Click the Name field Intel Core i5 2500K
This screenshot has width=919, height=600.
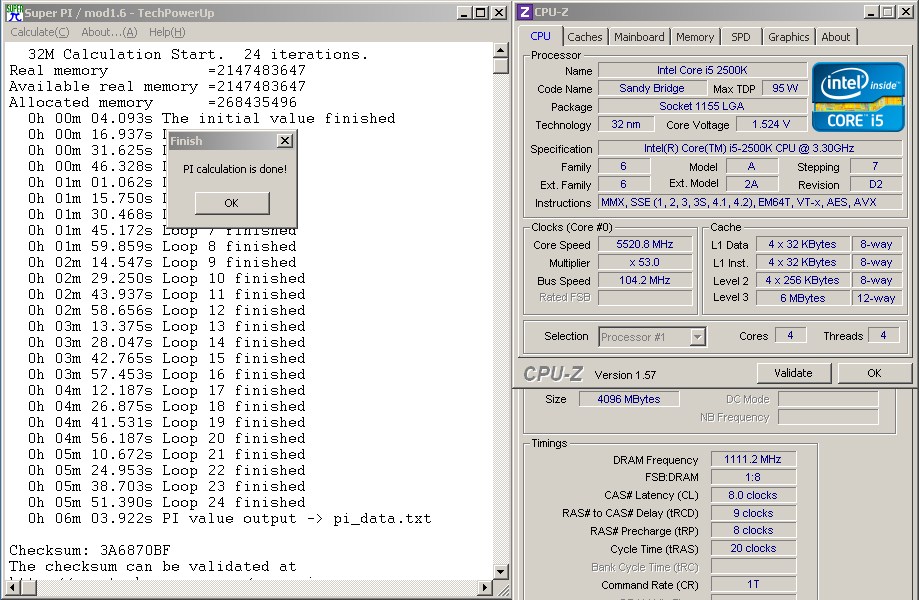pos(702,70)
